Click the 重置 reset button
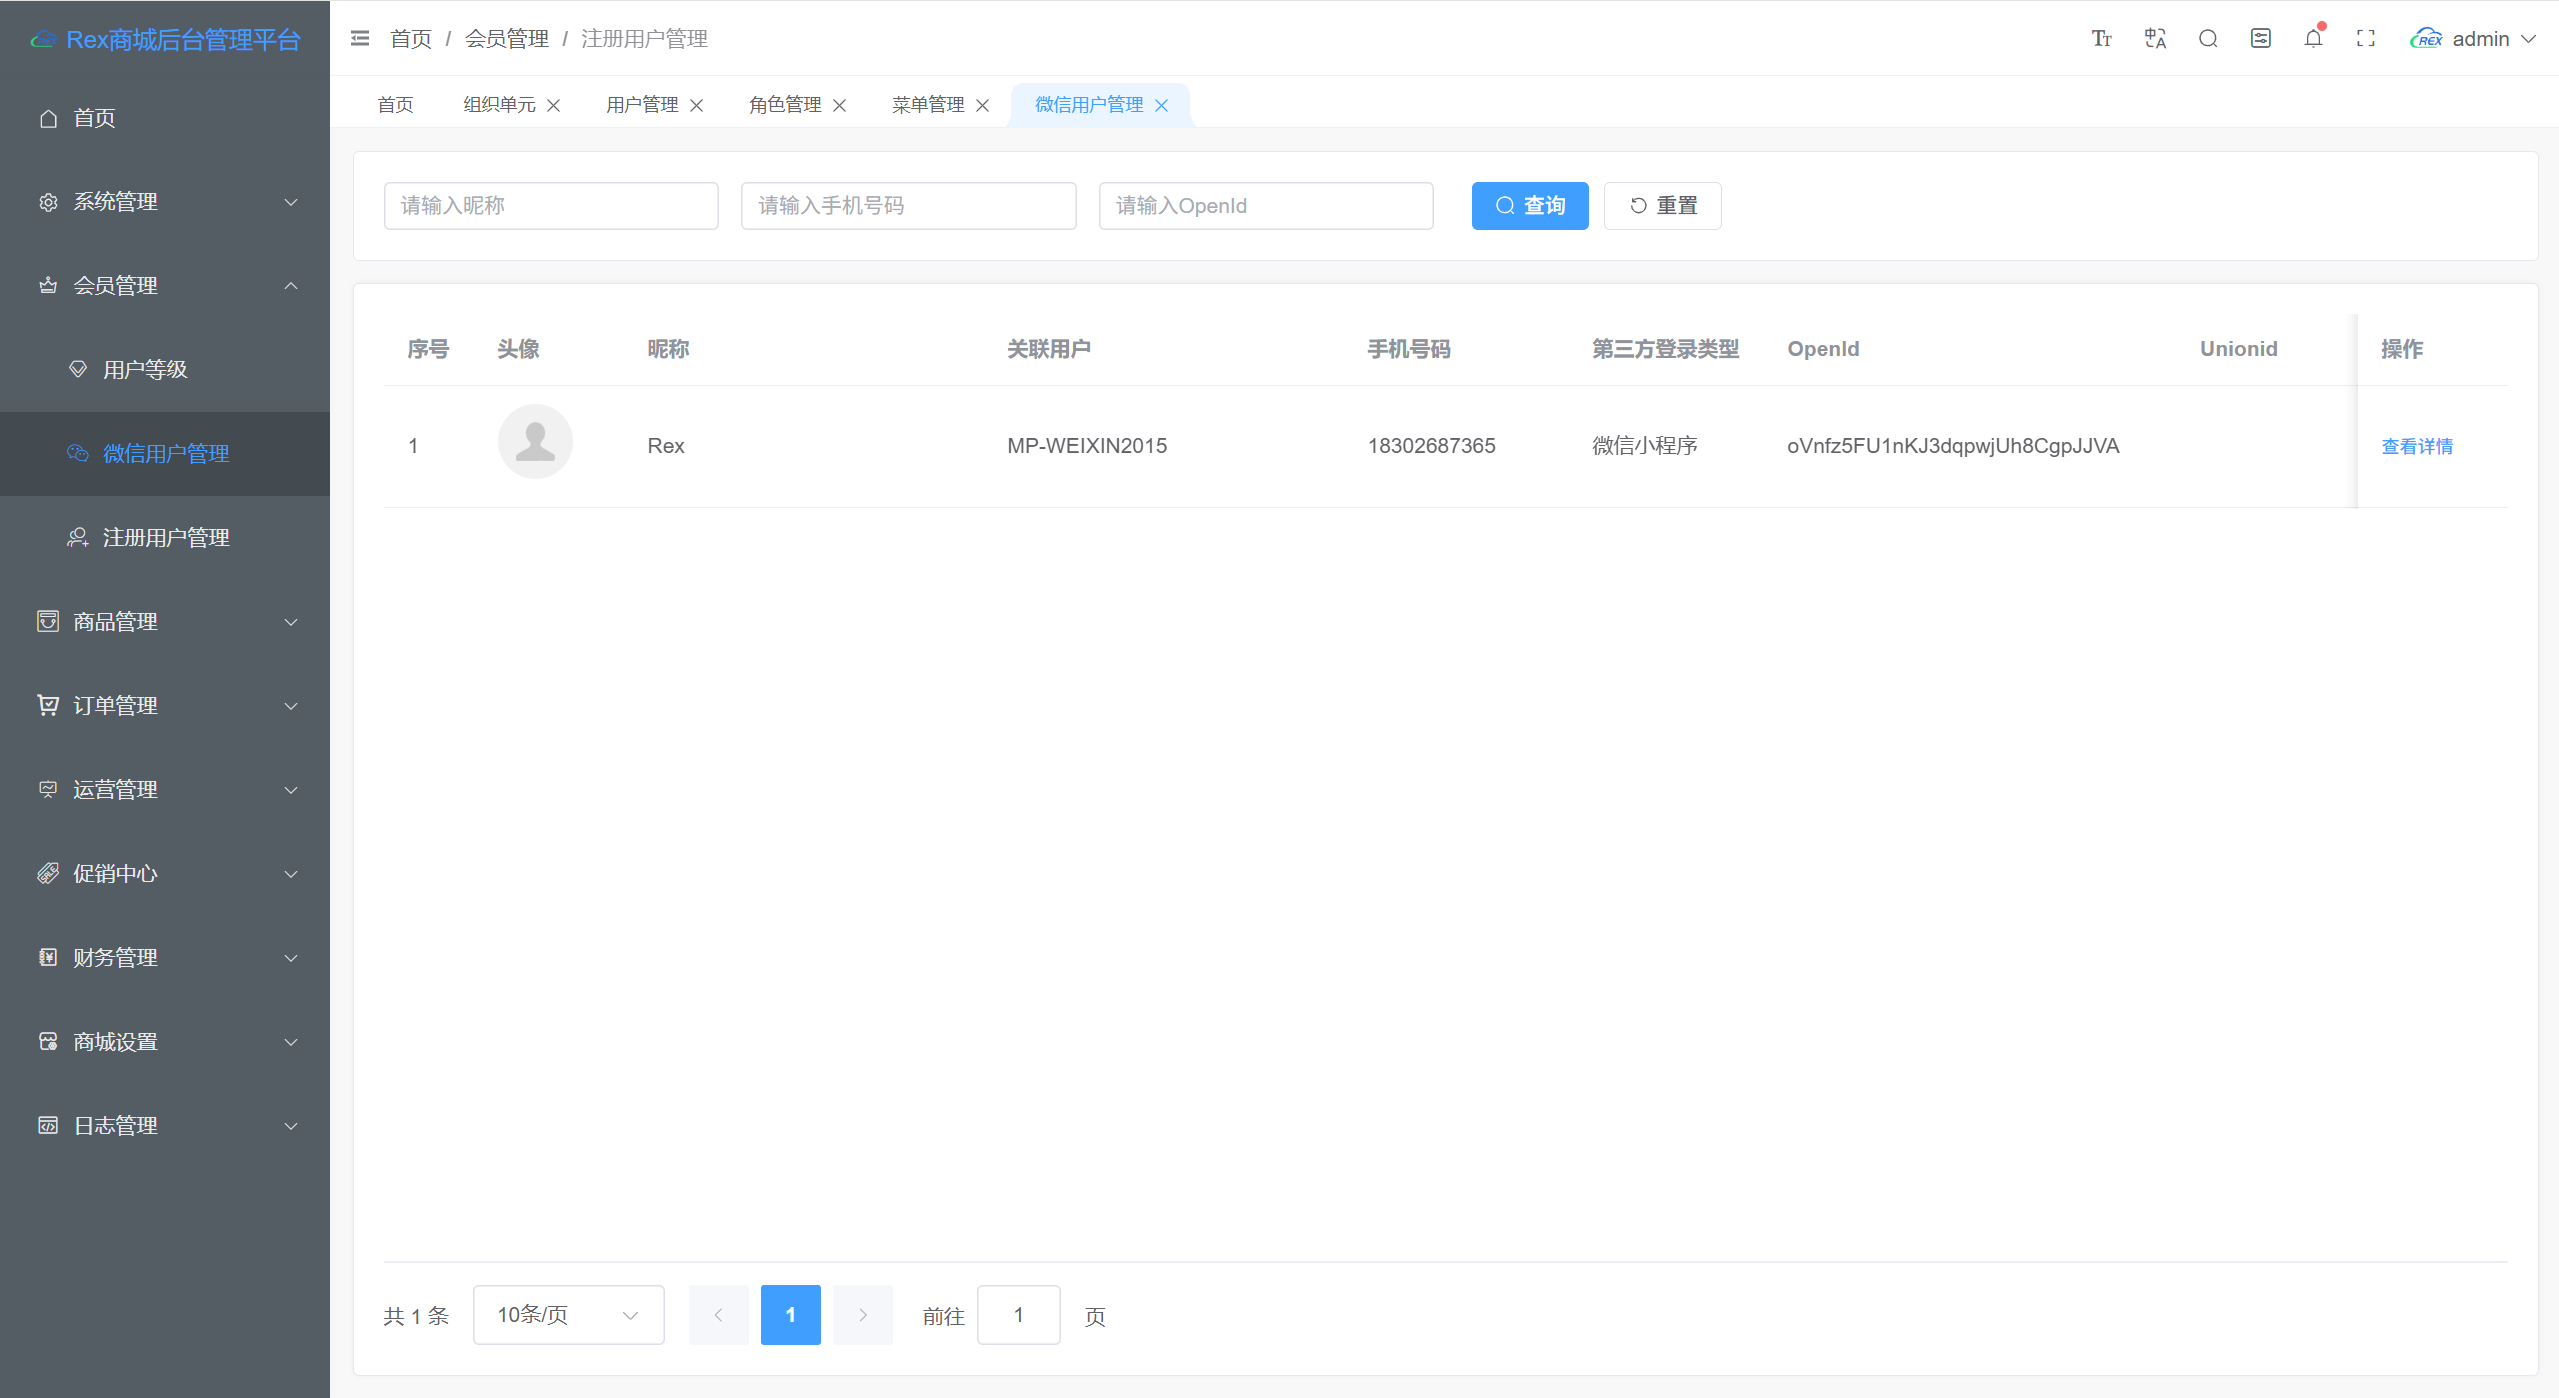Image resolution: width=2559 pixels, height=1398 pixels. coord(1662,206)
